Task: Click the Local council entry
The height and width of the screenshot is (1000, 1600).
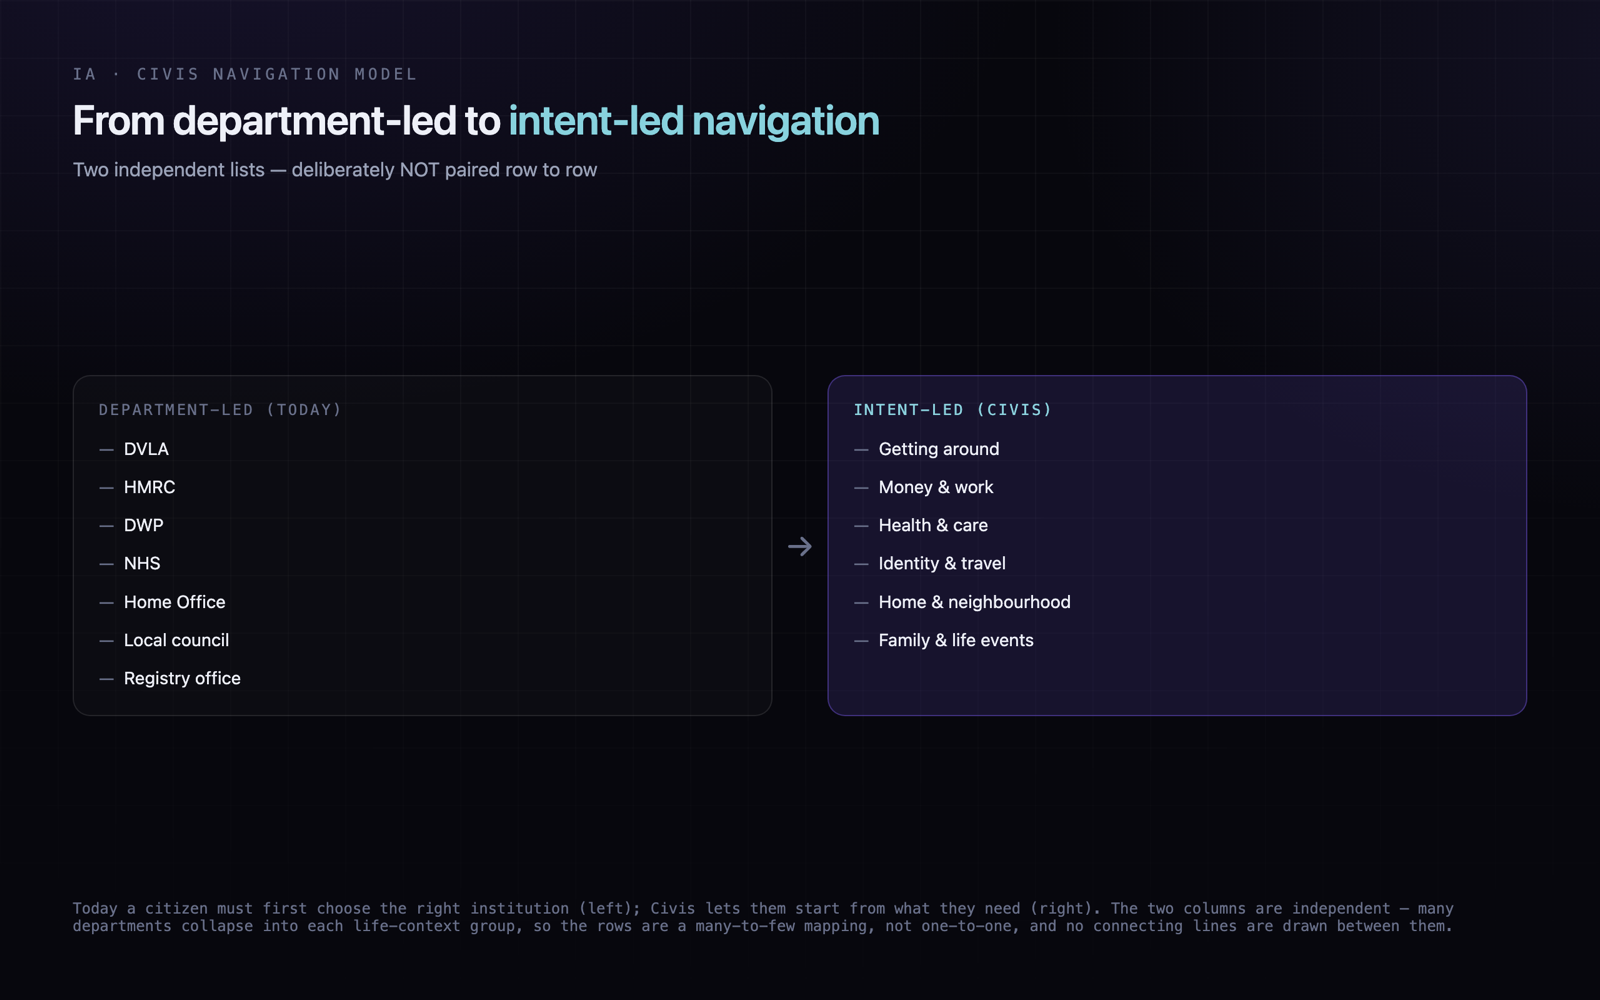Action: pyautogui.click(x=176, y=640)
